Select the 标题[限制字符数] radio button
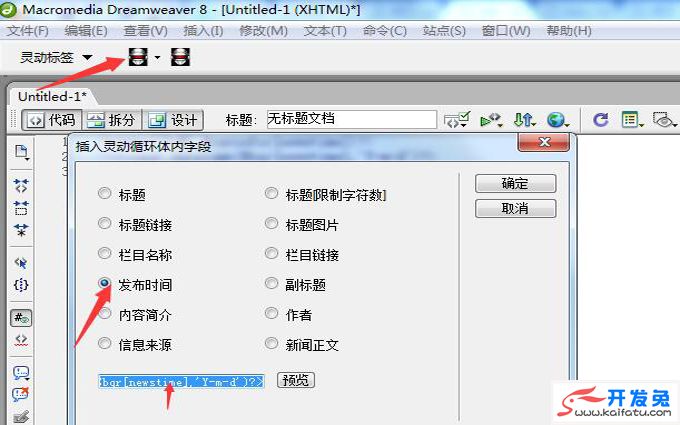Viewport: 680px width, 425px height. tap(271, 193)
